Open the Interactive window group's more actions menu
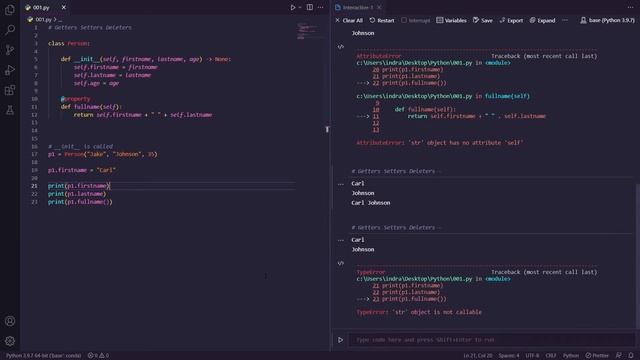This screenshot has height=360, width=640. (x=631, y=7)
